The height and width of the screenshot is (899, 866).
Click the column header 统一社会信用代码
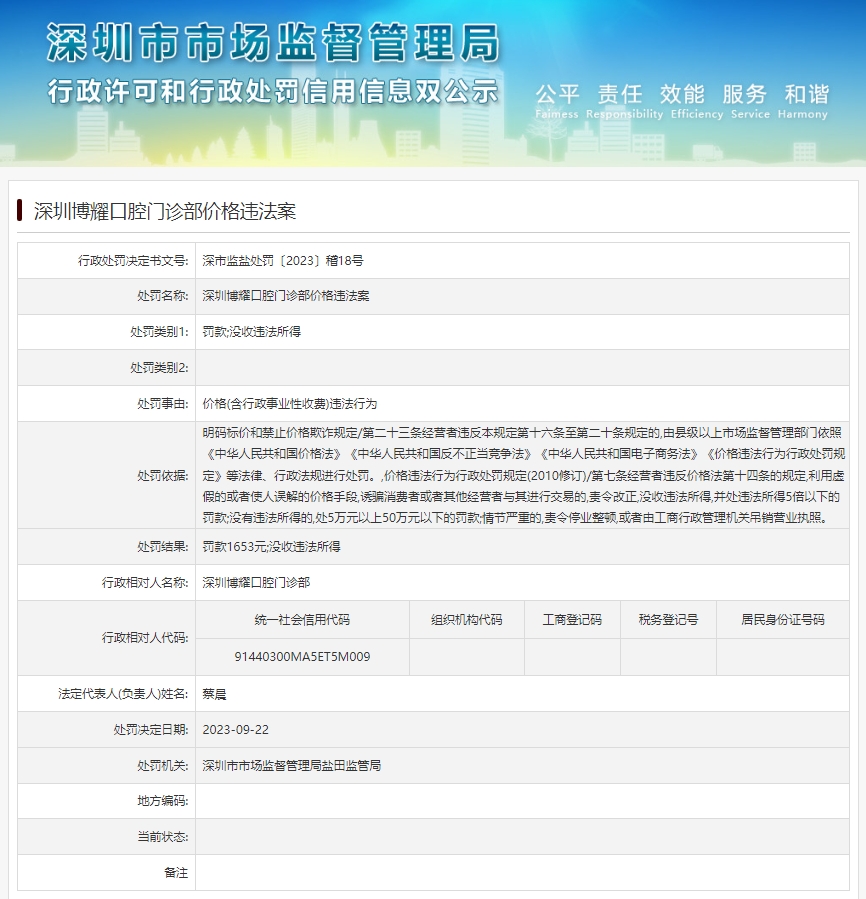click(302, 620)
